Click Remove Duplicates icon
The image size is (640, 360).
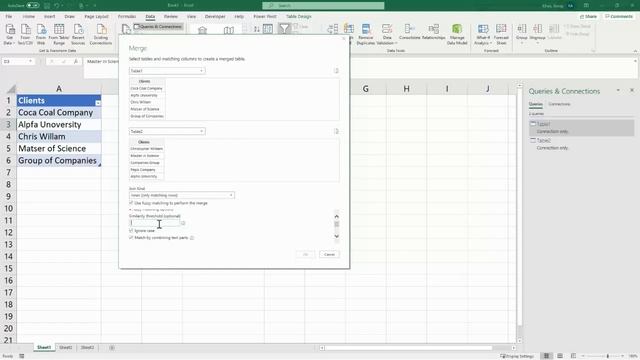(366, 34)
